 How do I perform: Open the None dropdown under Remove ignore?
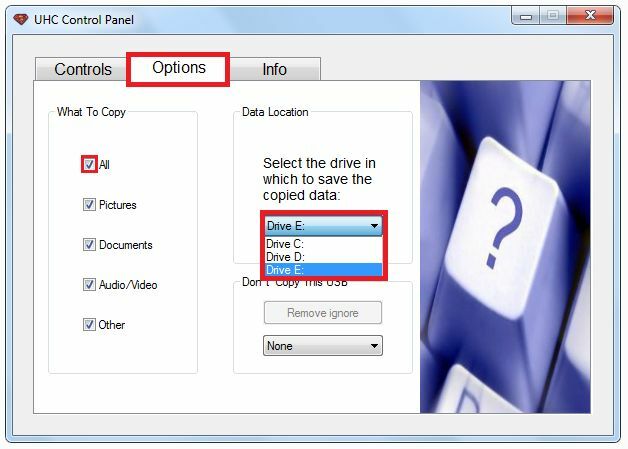pos(323,346)
